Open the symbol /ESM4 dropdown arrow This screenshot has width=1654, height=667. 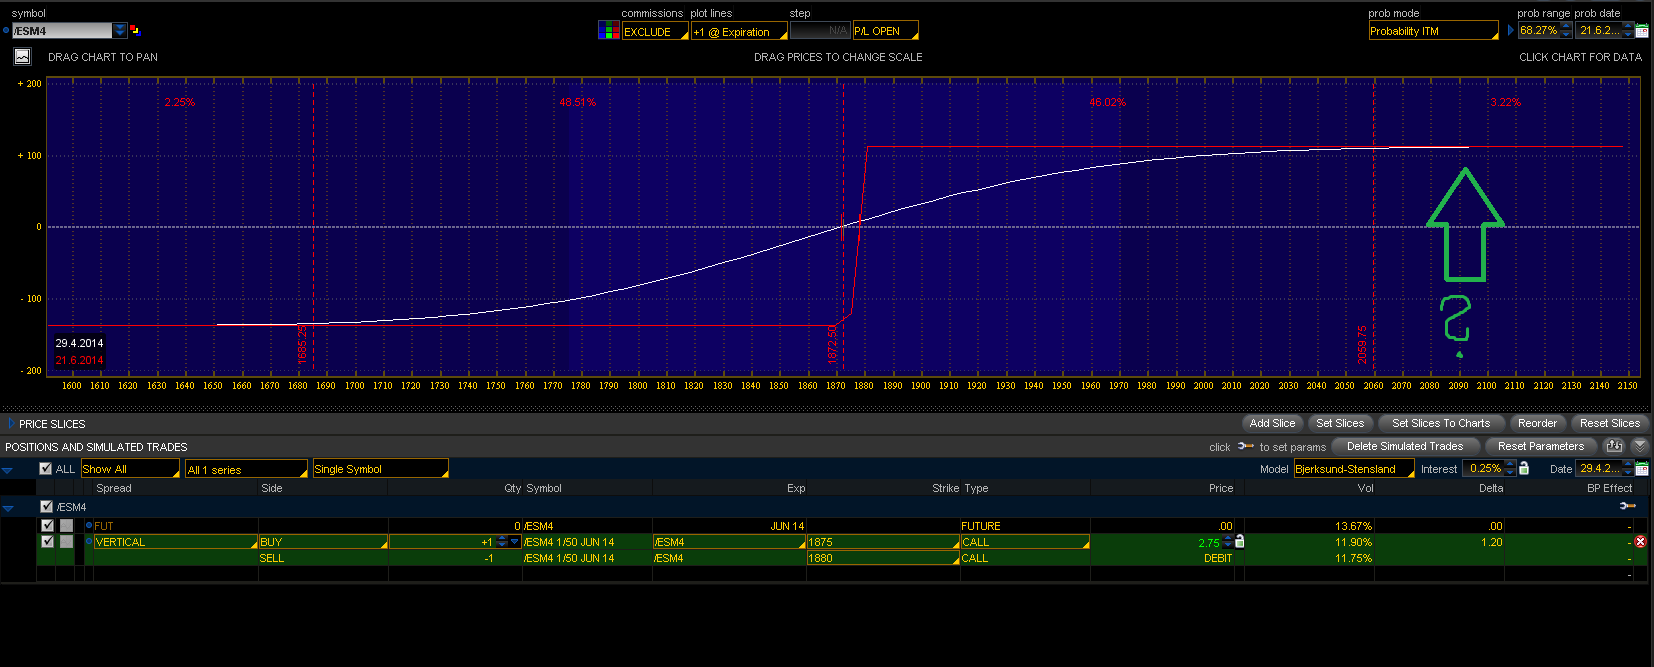(x=120, y=31)
